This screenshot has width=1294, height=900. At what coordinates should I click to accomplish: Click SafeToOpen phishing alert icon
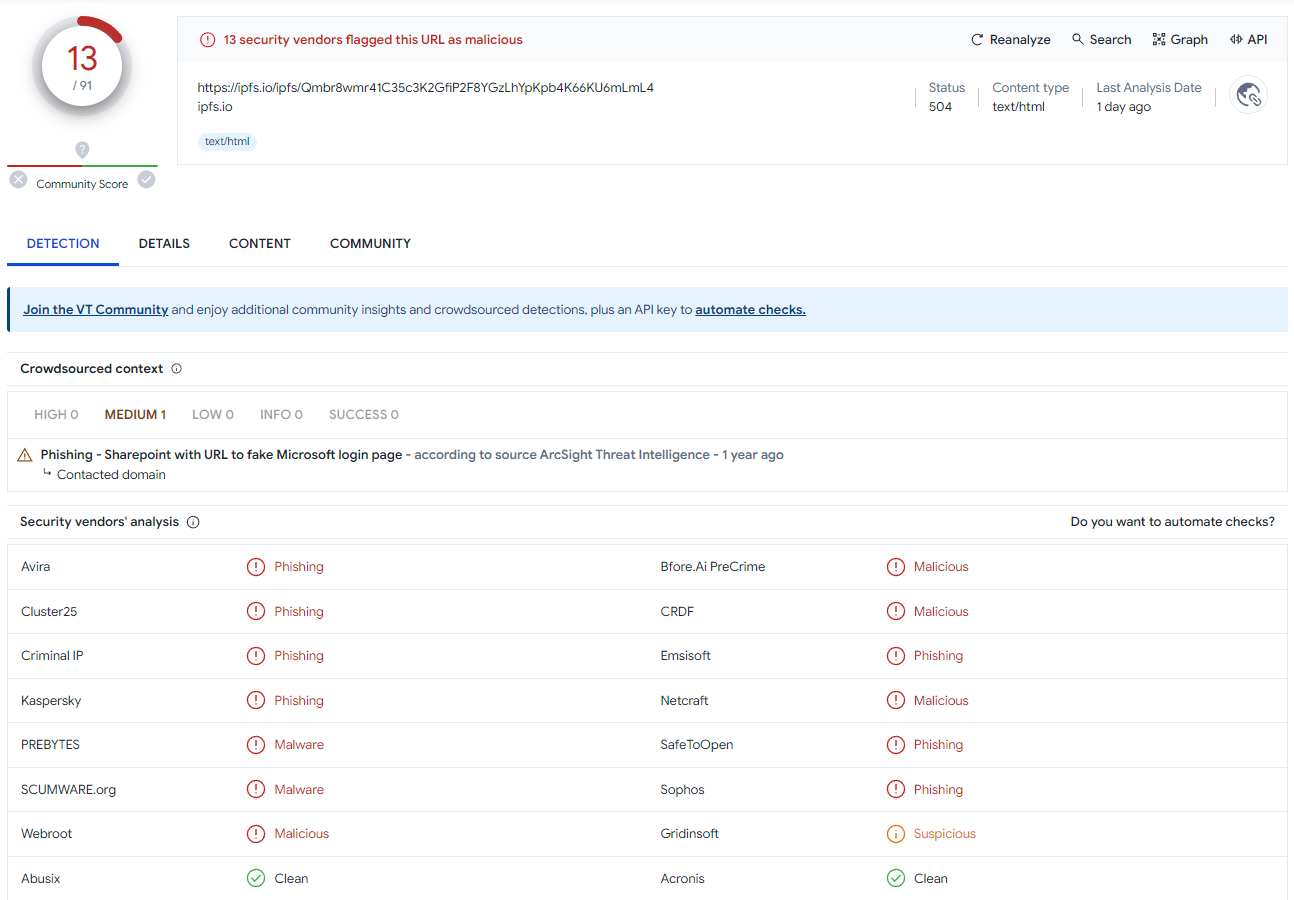click(x=895, y=745)
